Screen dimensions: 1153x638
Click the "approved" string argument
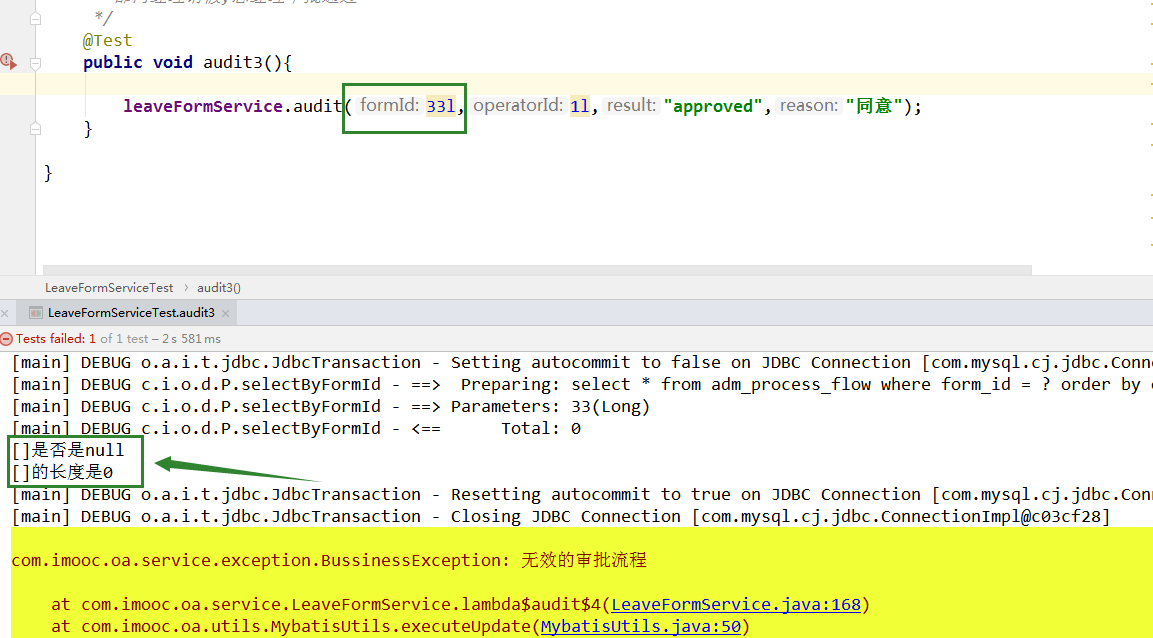click(713, 106)
